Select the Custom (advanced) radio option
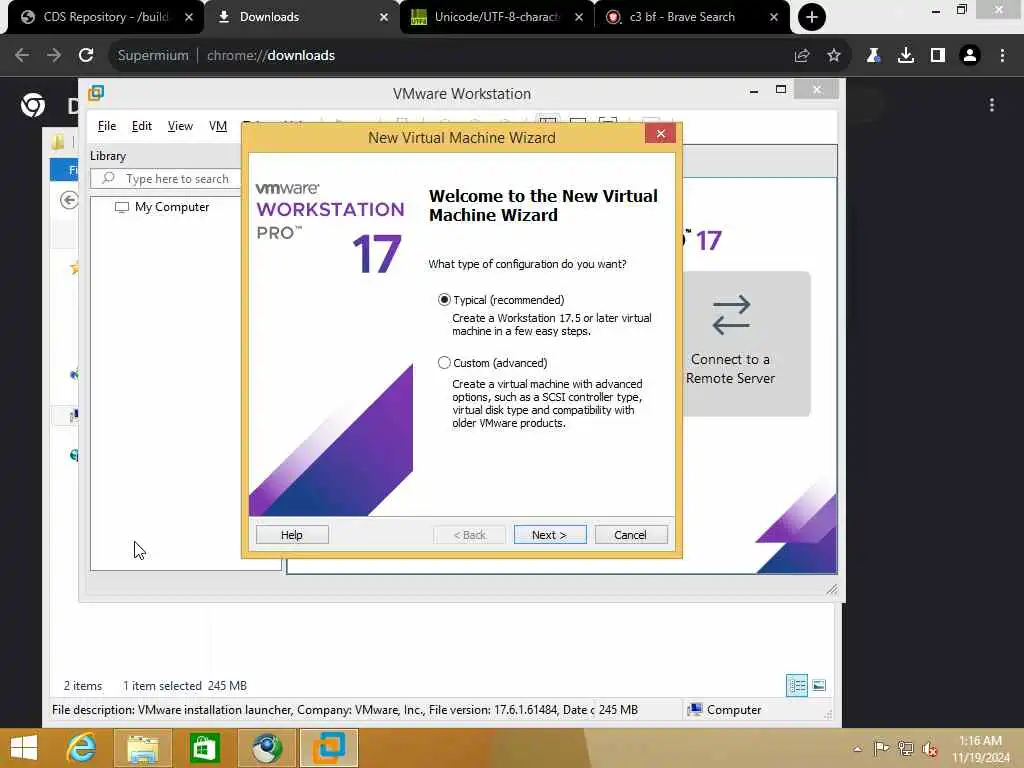The image size is (1024, 768). (444, 362)
